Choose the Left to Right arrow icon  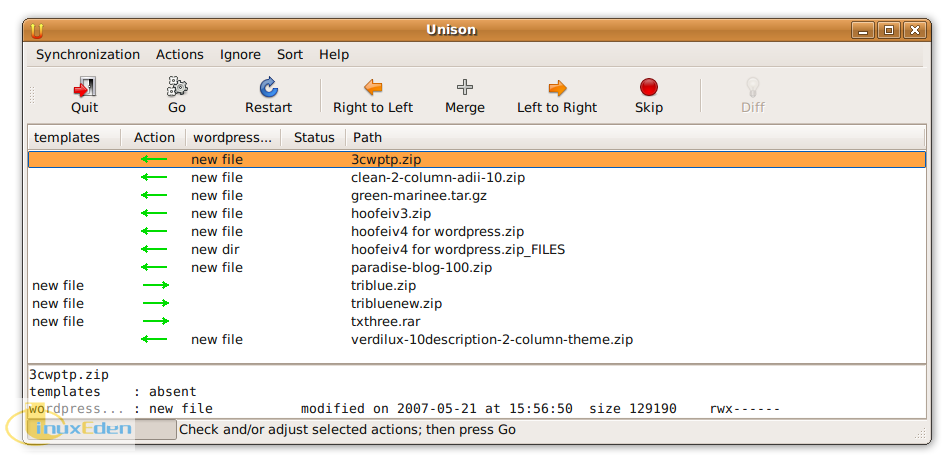click(x=557, y=87)
